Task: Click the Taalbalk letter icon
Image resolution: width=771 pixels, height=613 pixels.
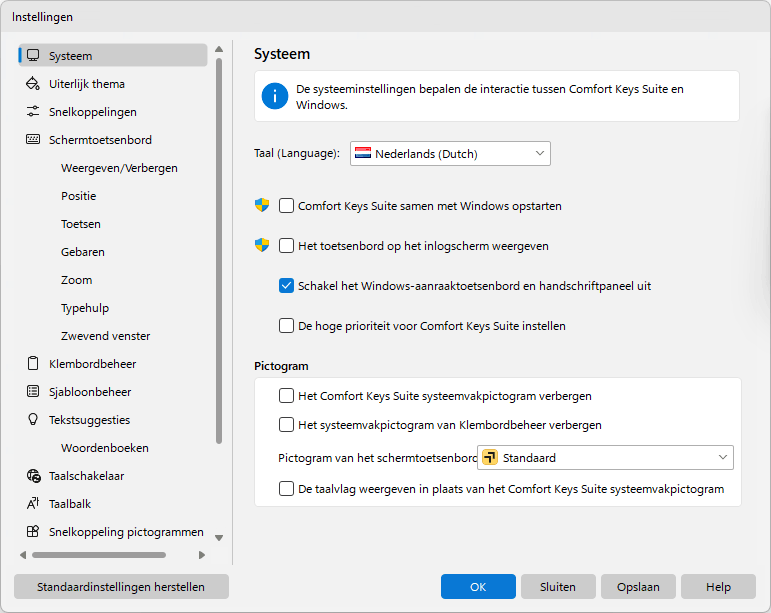Action: click(x=33, y=504)
